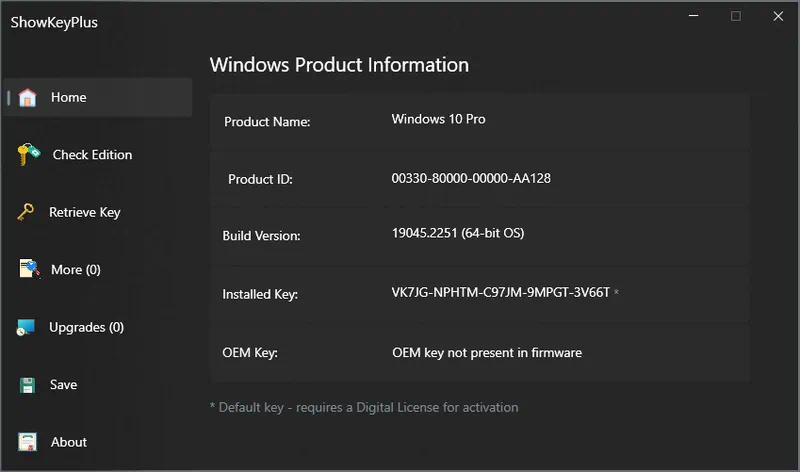Click the golden Retrieve Key icon
800x472 pixels.
tap(26, 212)
